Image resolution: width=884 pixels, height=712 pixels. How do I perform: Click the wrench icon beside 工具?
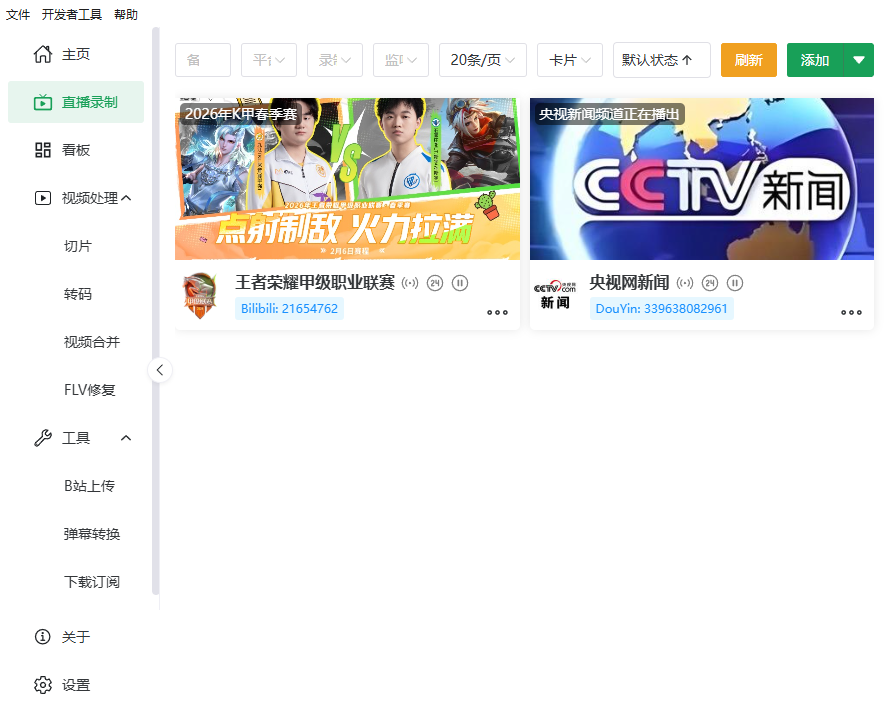[x=43, y=438]
